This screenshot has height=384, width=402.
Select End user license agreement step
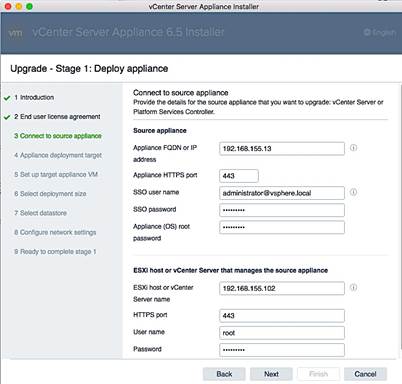tap(57, 117)
